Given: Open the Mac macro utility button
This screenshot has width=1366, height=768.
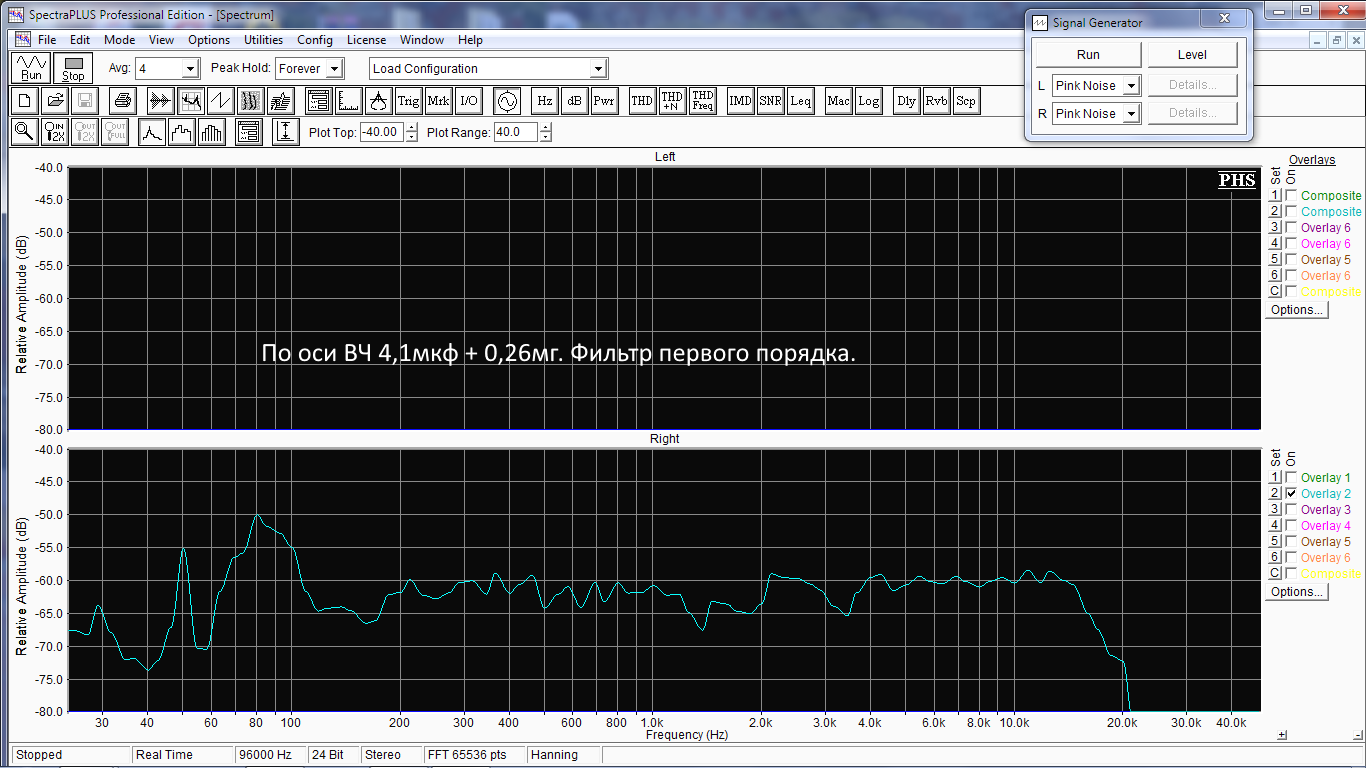Looking at the screenshot, I should [x=838, y=101].
